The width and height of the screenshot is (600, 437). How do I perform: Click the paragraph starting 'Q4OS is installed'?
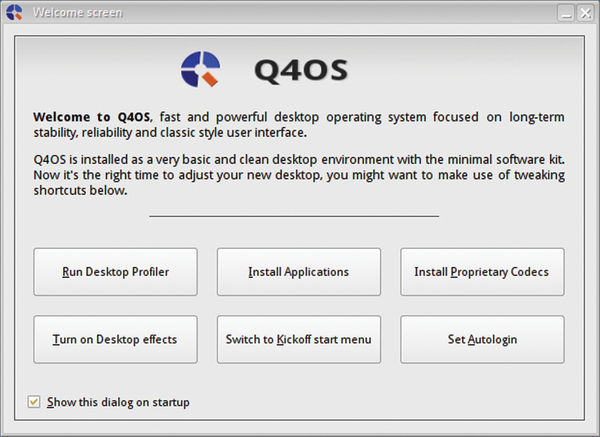tap(299, 175)
